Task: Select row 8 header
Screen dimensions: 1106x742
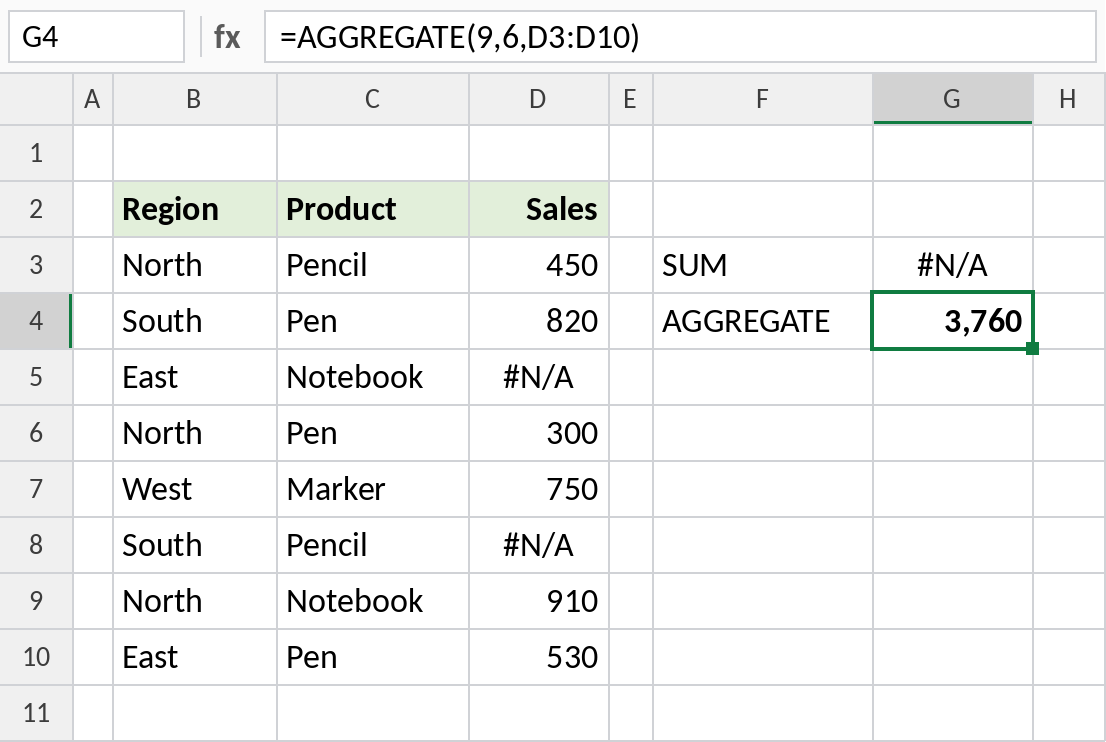Action: point(36,545)
